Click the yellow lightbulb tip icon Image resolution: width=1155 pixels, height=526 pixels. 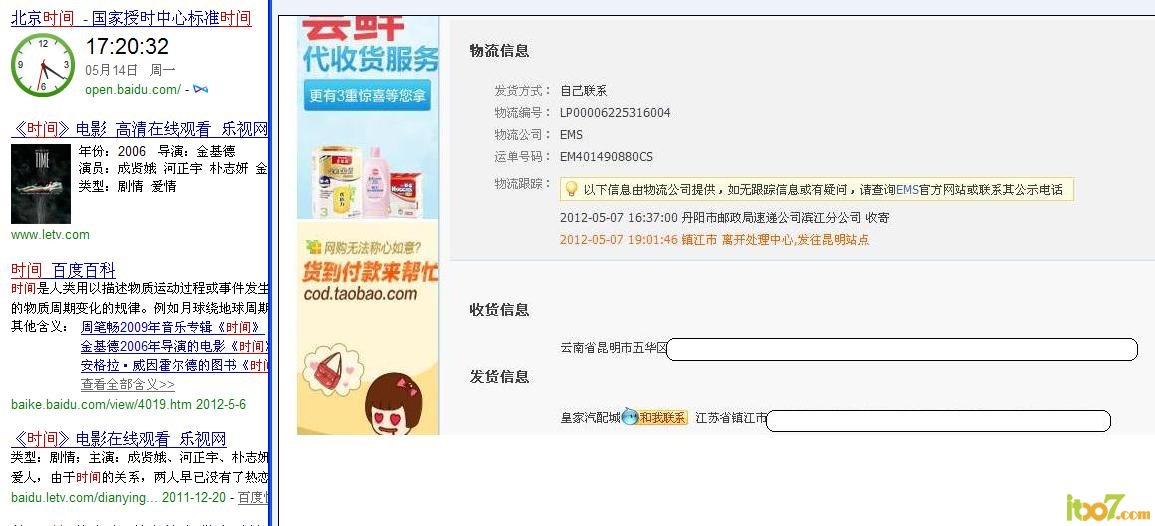click(571, 189)
